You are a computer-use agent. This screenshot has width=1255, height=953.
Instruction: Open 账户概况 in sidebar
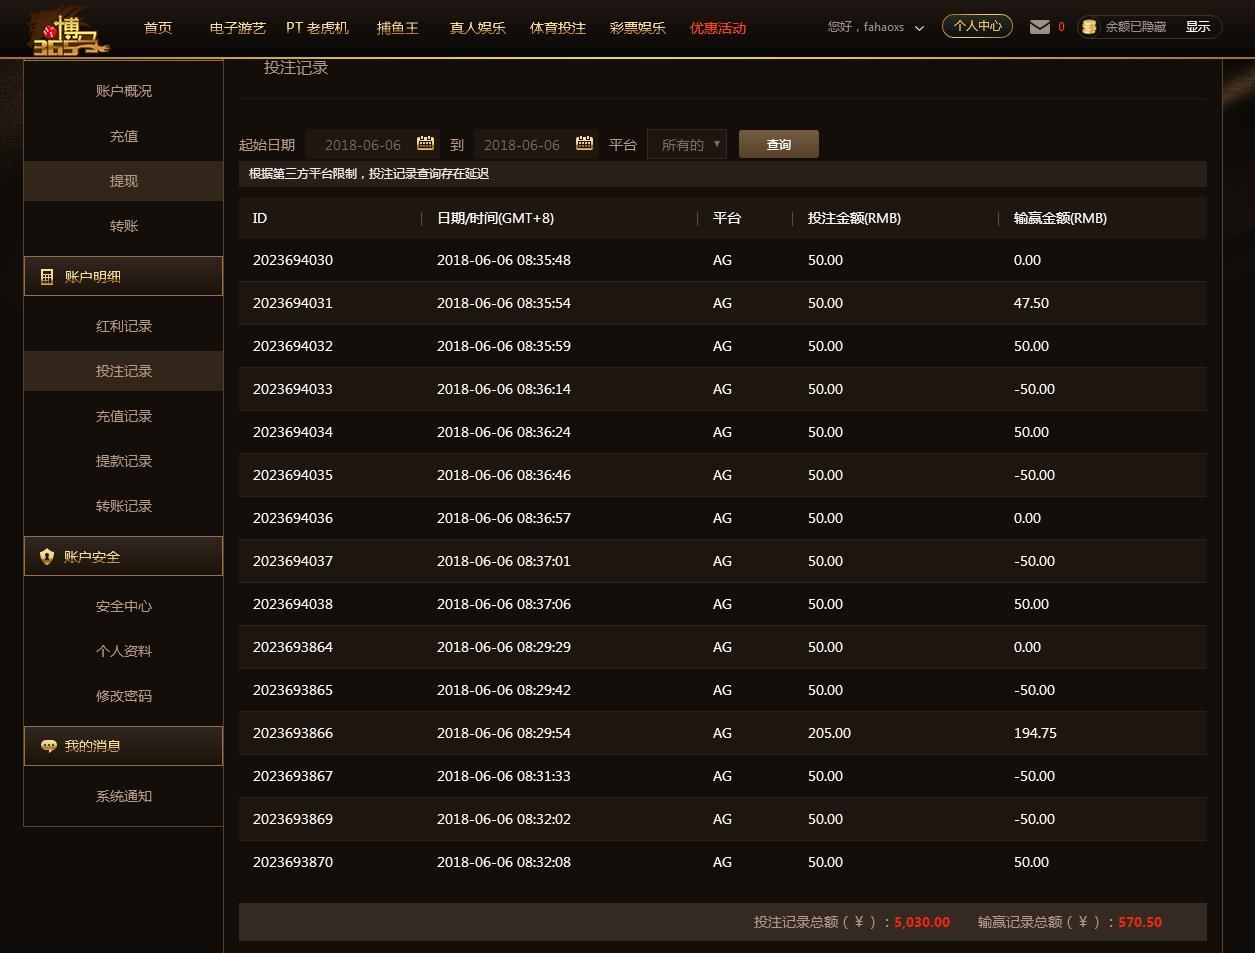click(x=124, y=91)
